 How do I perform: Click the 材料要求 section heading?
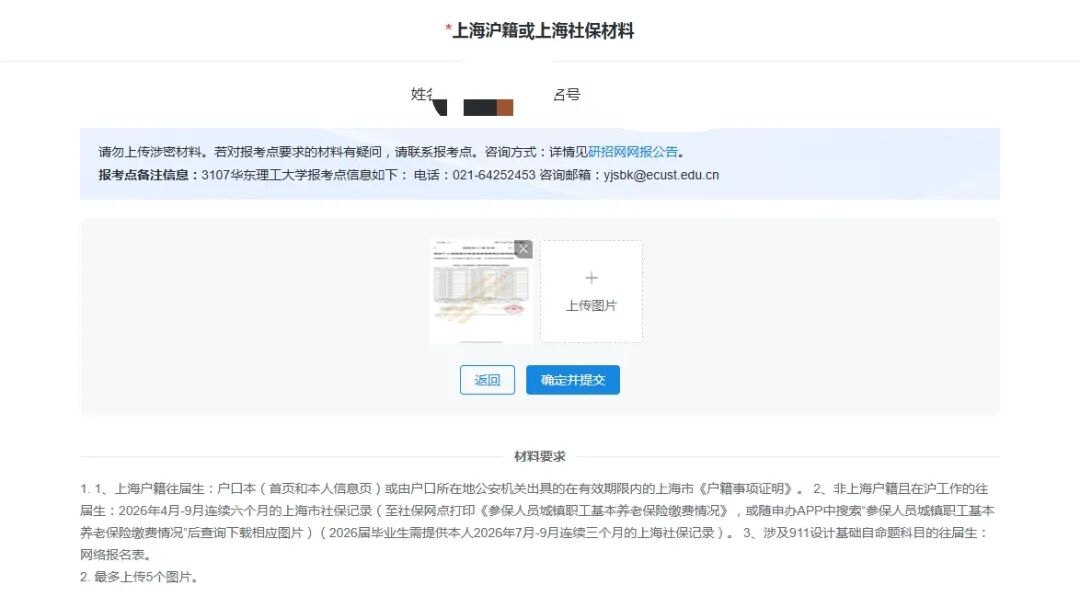pyautogui.click(x=540, y=457)
